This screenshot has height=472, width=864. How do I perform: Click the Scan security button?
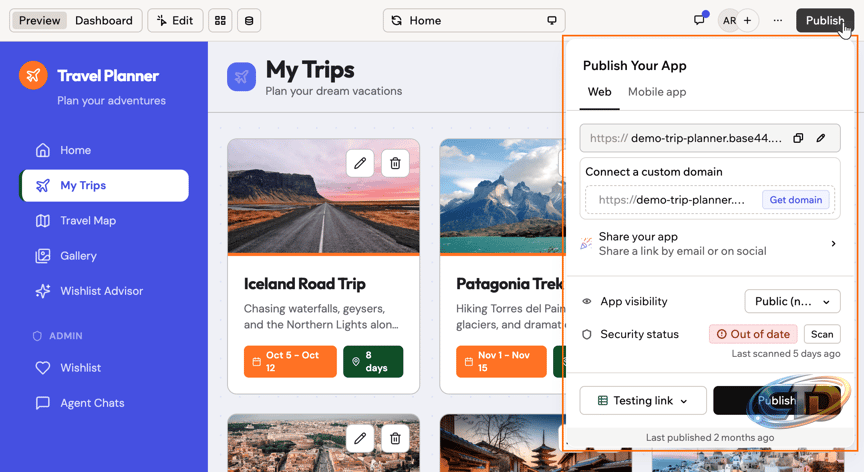click(x=822, y=334)
